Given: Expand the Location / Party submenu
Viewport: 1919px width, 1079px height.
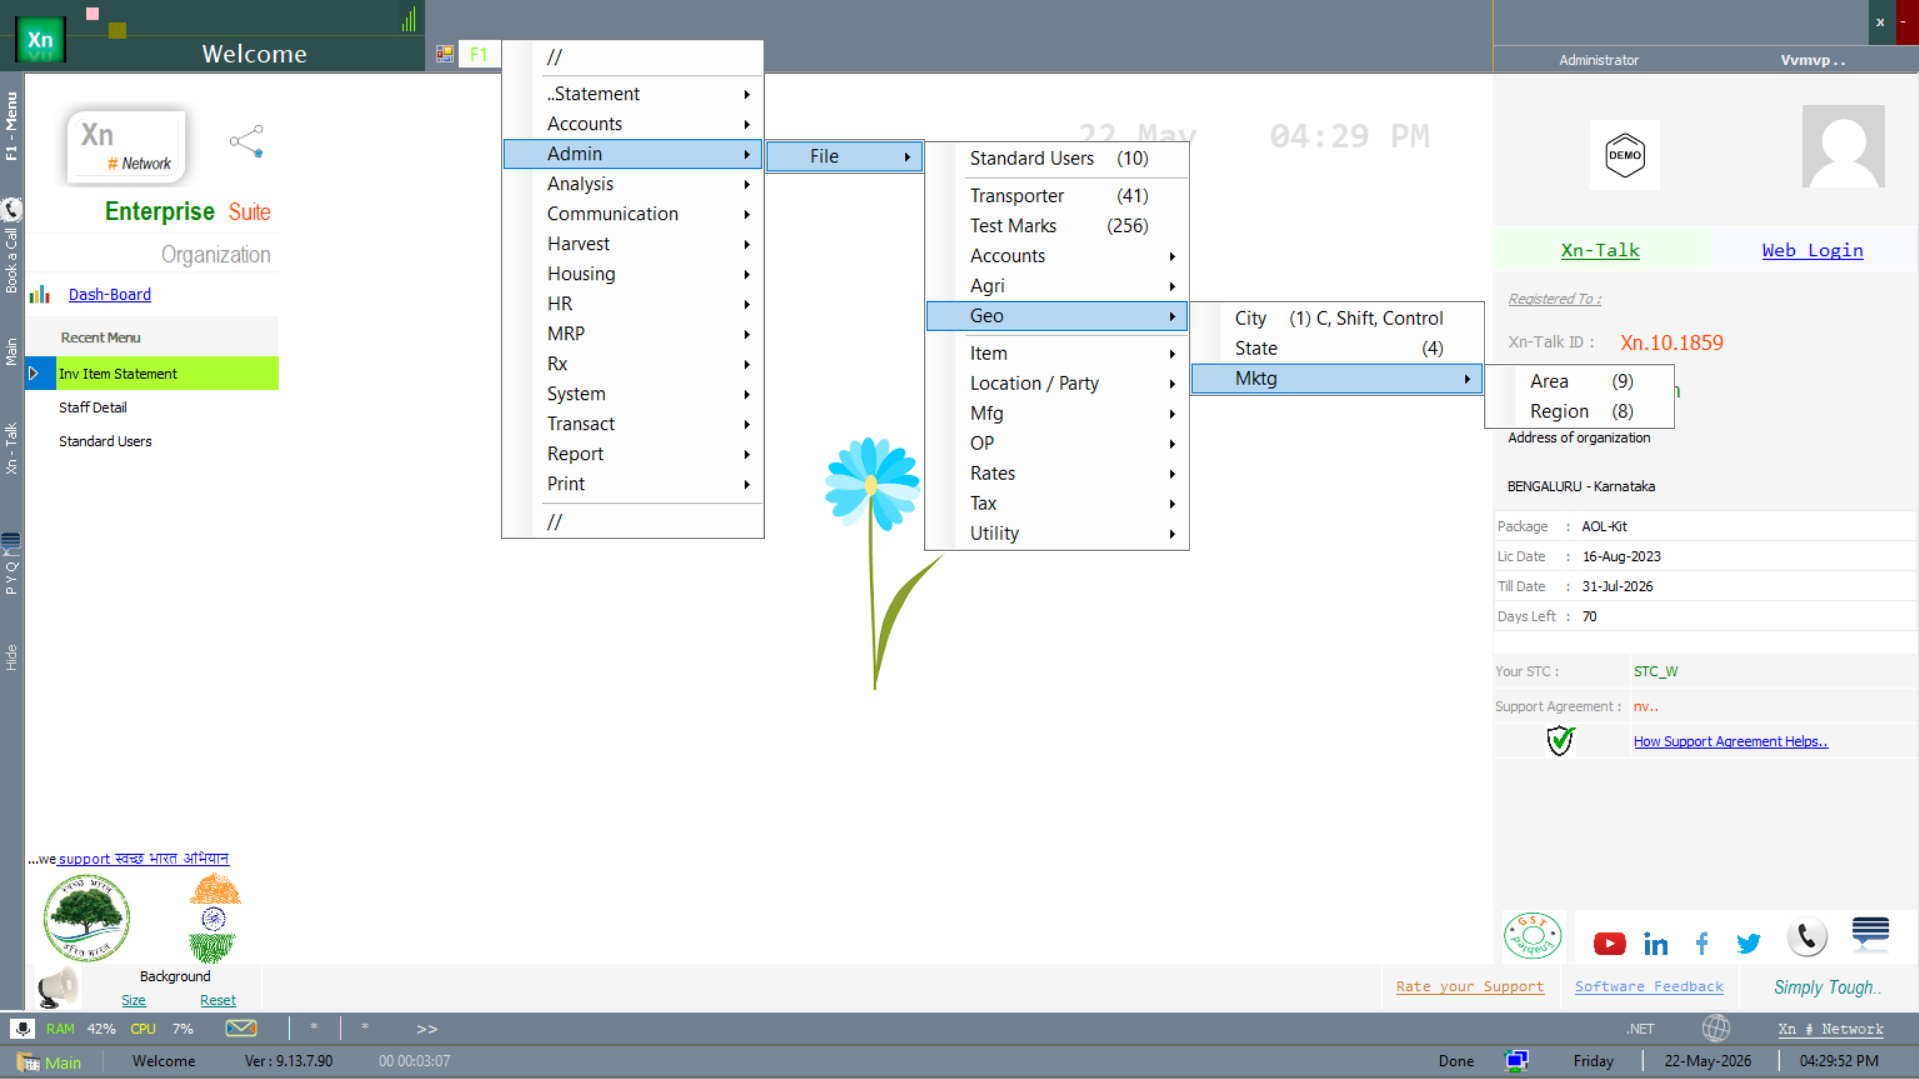Looking at the screenshot, I should (x=1057, y=383).
